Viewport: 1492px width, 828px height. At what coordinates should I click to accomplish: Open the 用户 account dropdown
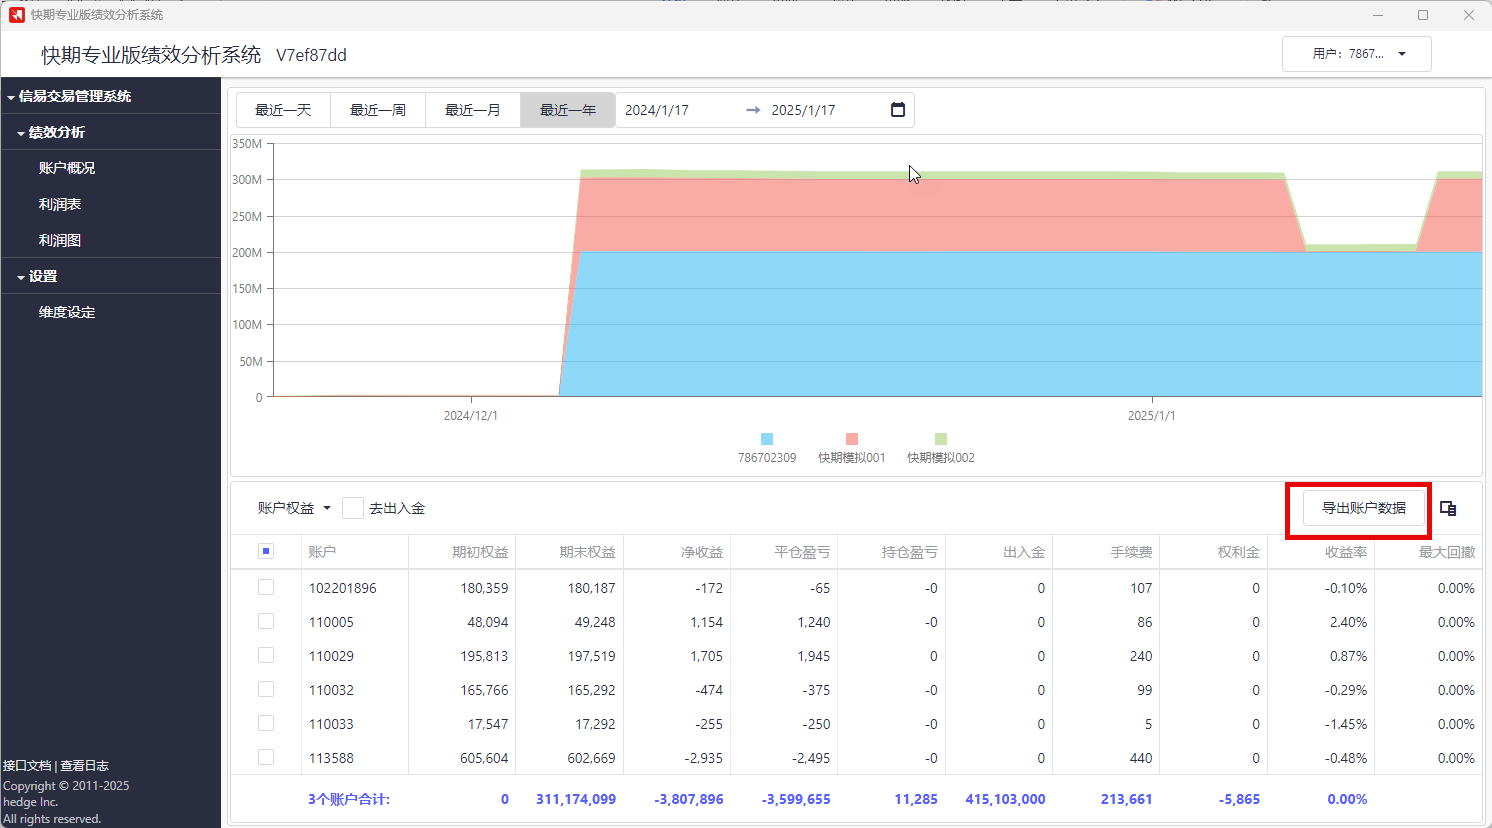(x=1357, y=54)
